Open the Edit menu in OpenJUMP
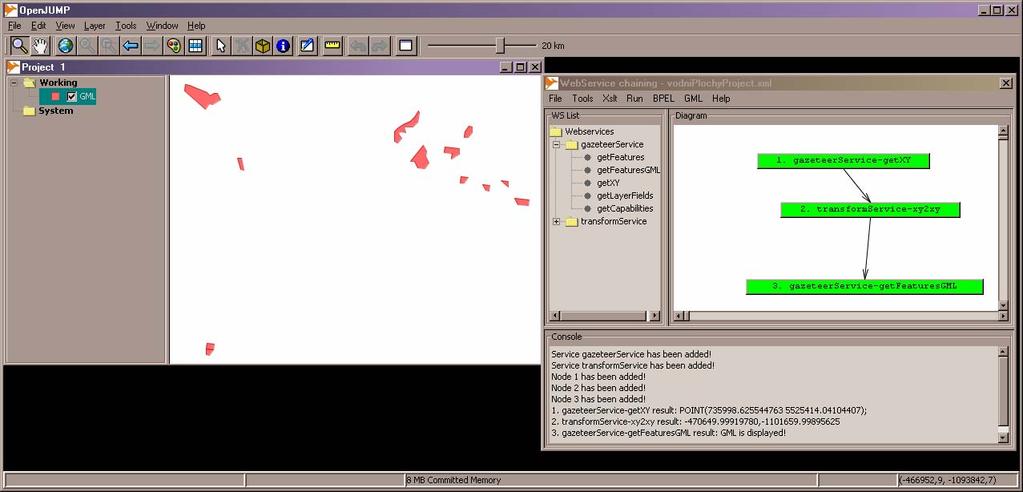Viewport: 1023px width, 492px height. coord(38,25)
